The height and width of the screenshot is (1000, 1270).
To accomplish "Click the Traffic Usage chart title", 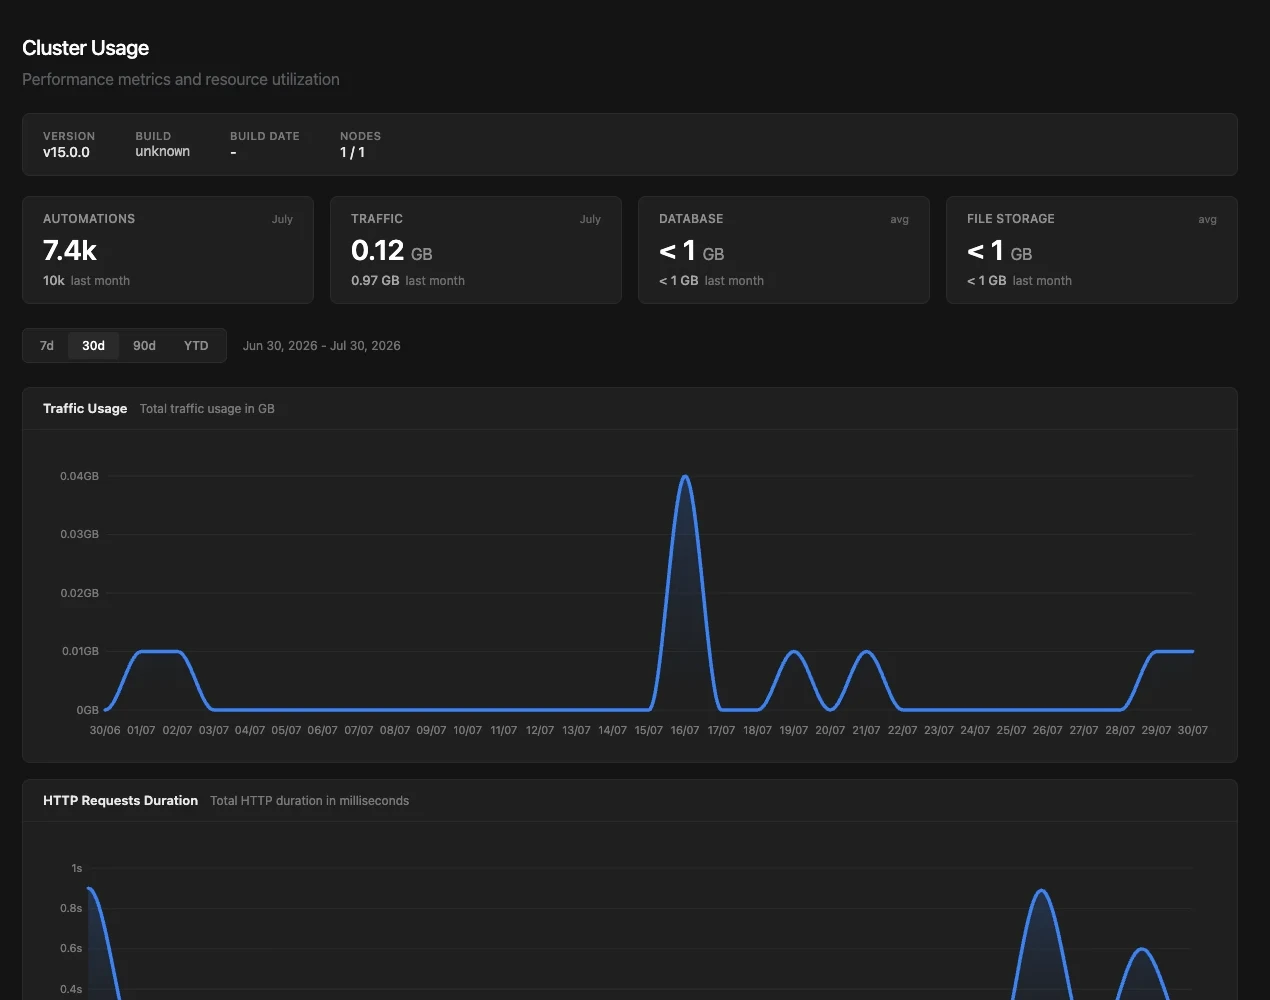I will click(x=85, y=408).
